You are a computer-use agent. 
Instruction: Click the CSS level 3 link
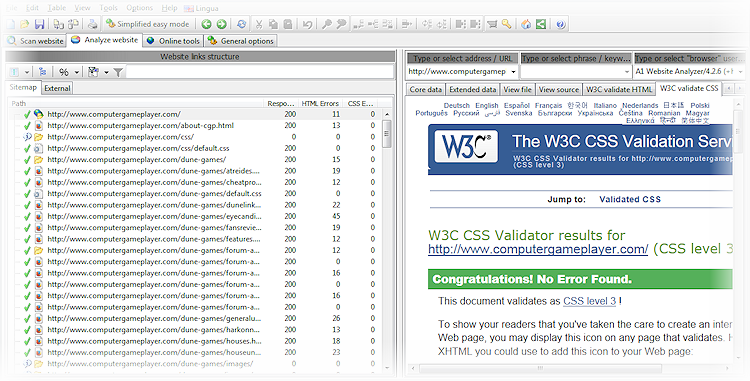(589, 301)
